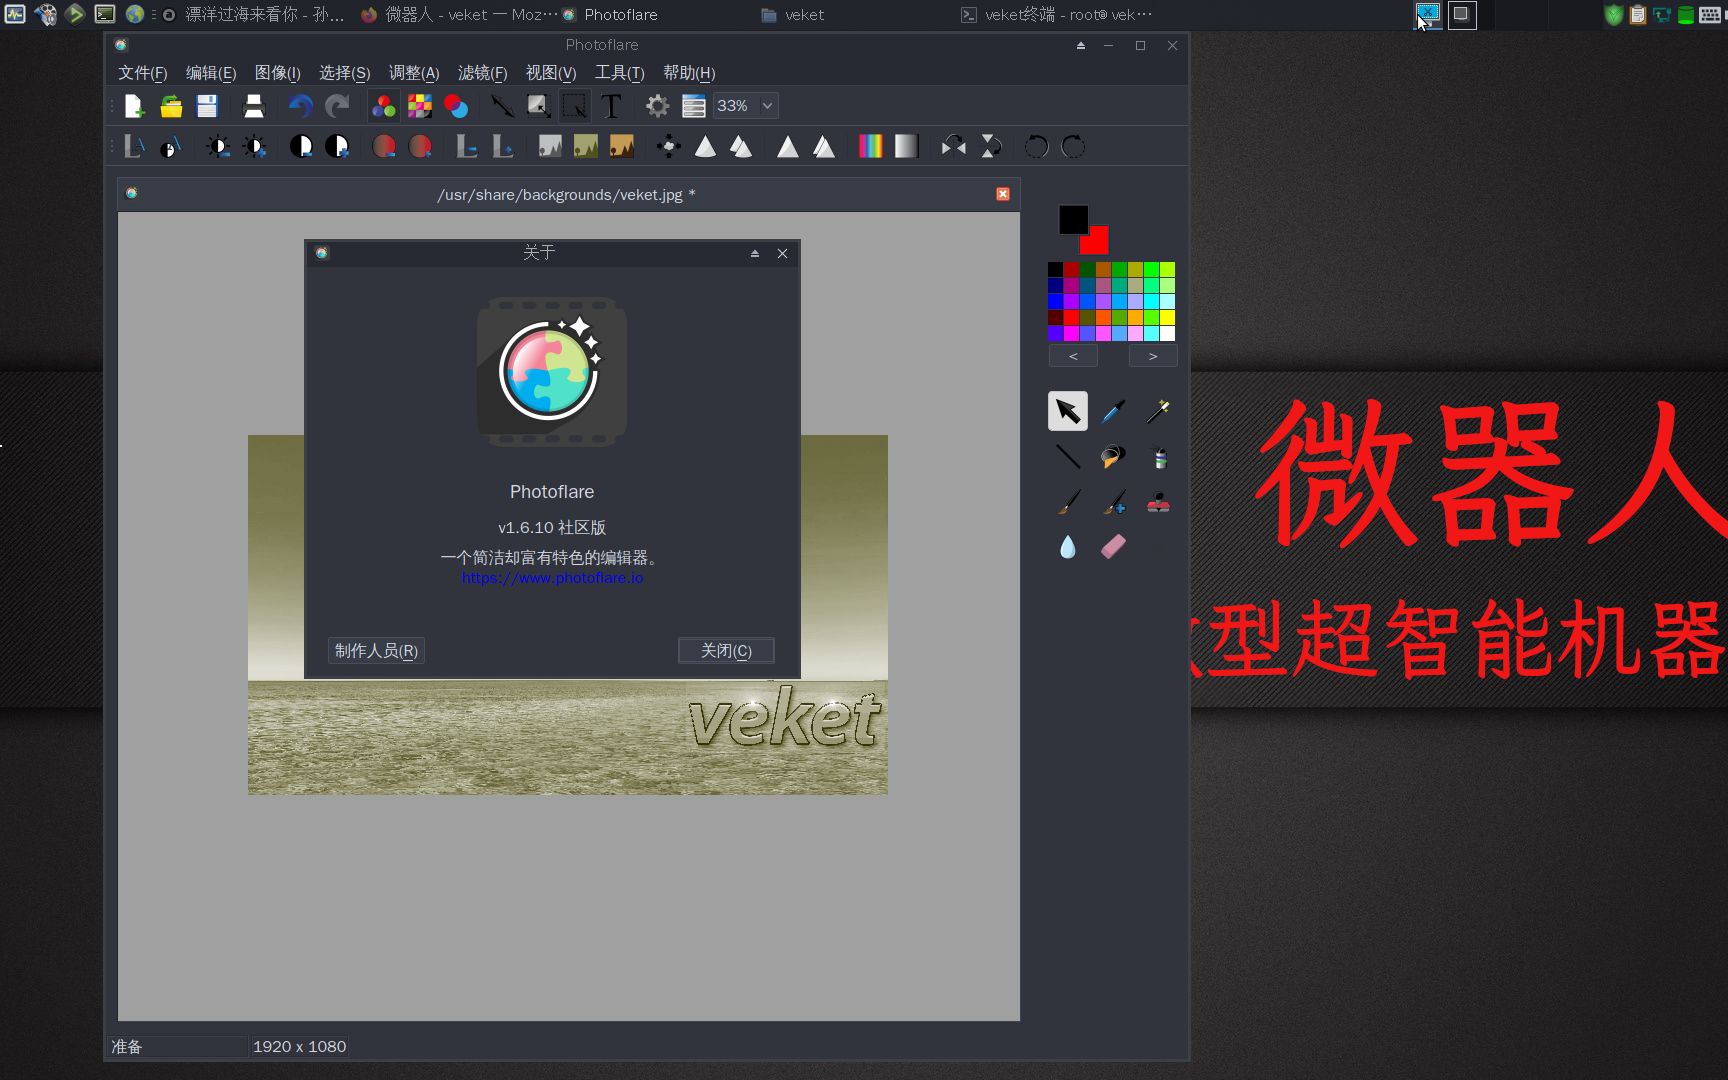Save the image using the floppy disk icon

point(207,106)
